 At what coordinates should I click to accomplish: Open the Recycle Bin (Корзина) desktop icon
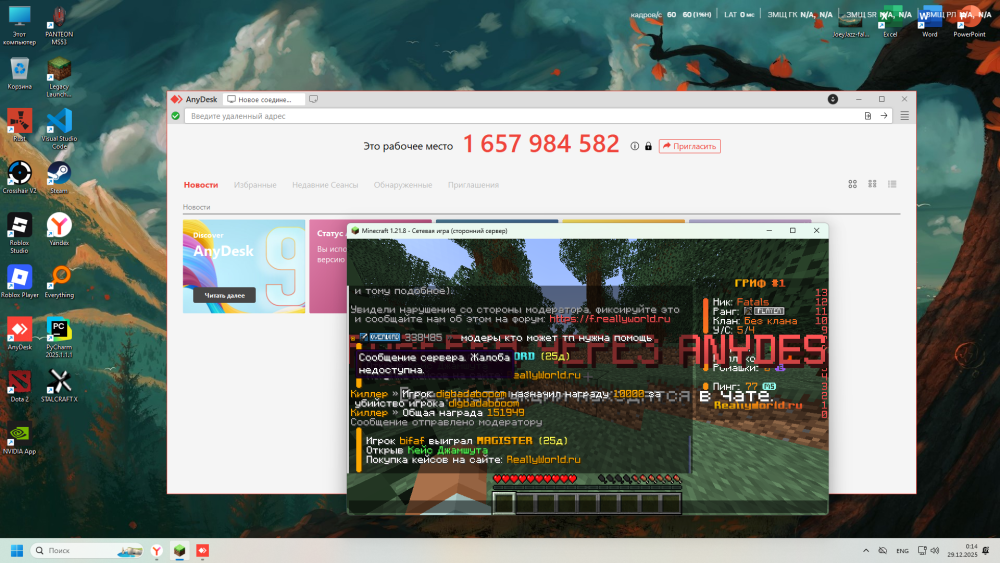coord(20,73)
